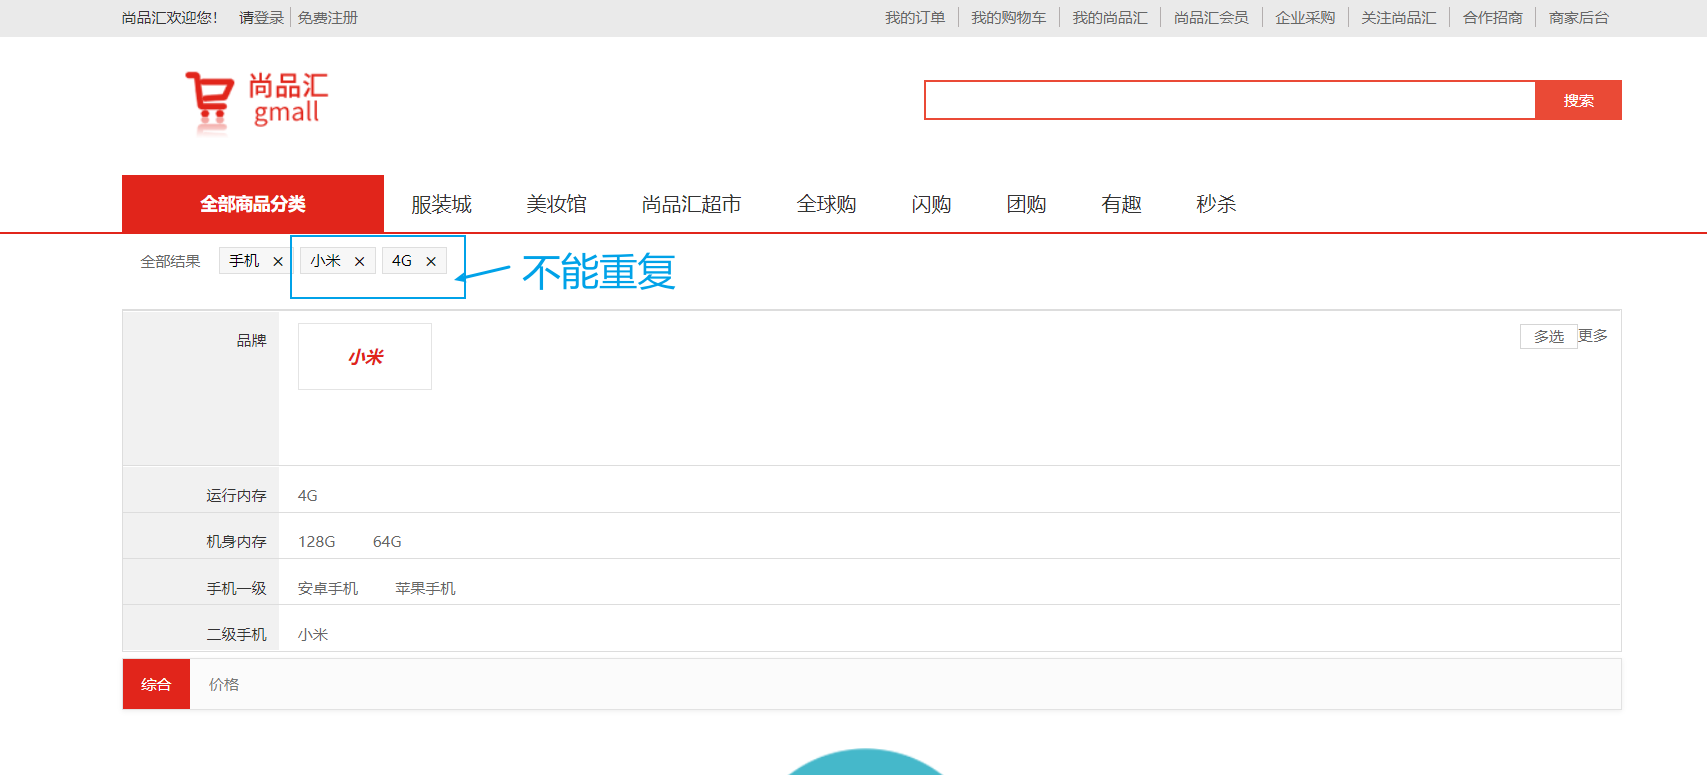Open 商家后台 link

tap(1579, 18)
